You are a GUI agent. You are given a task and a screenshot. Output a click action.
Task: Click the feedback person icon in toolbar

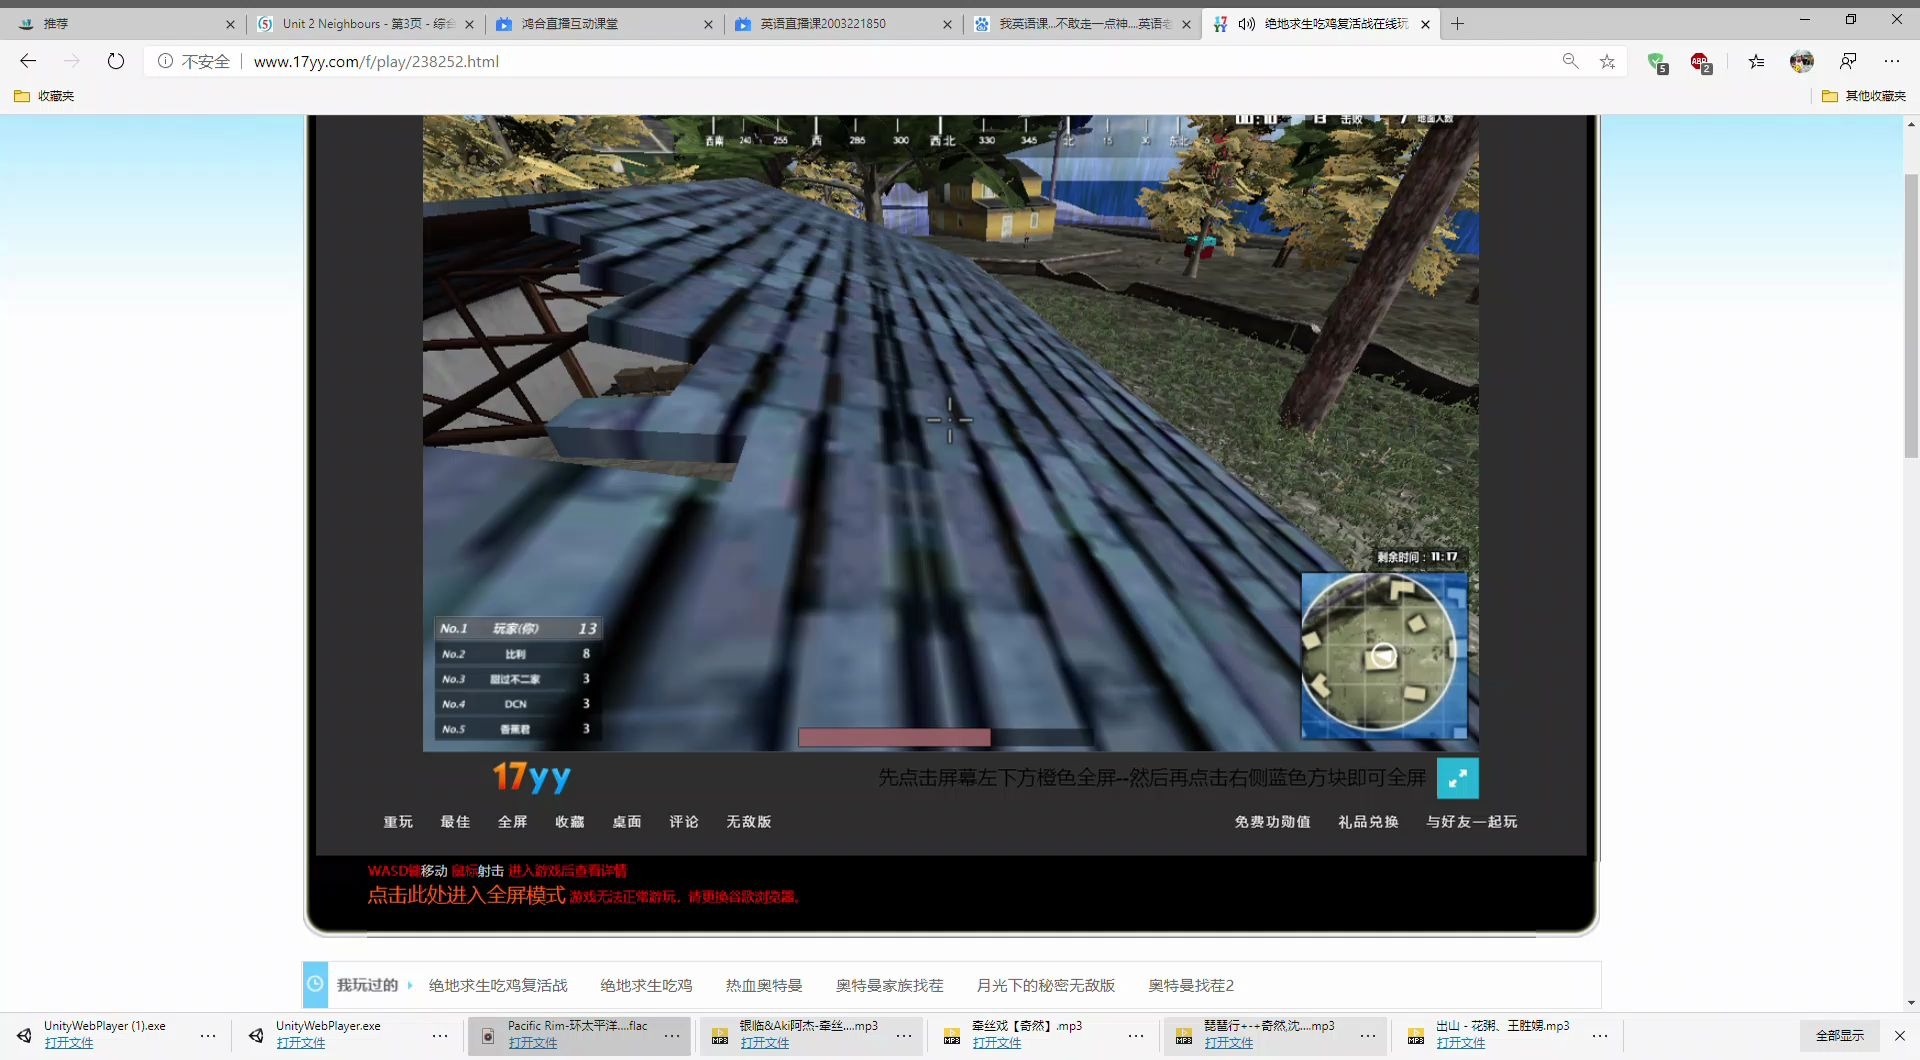click(x=1848, y=61)
